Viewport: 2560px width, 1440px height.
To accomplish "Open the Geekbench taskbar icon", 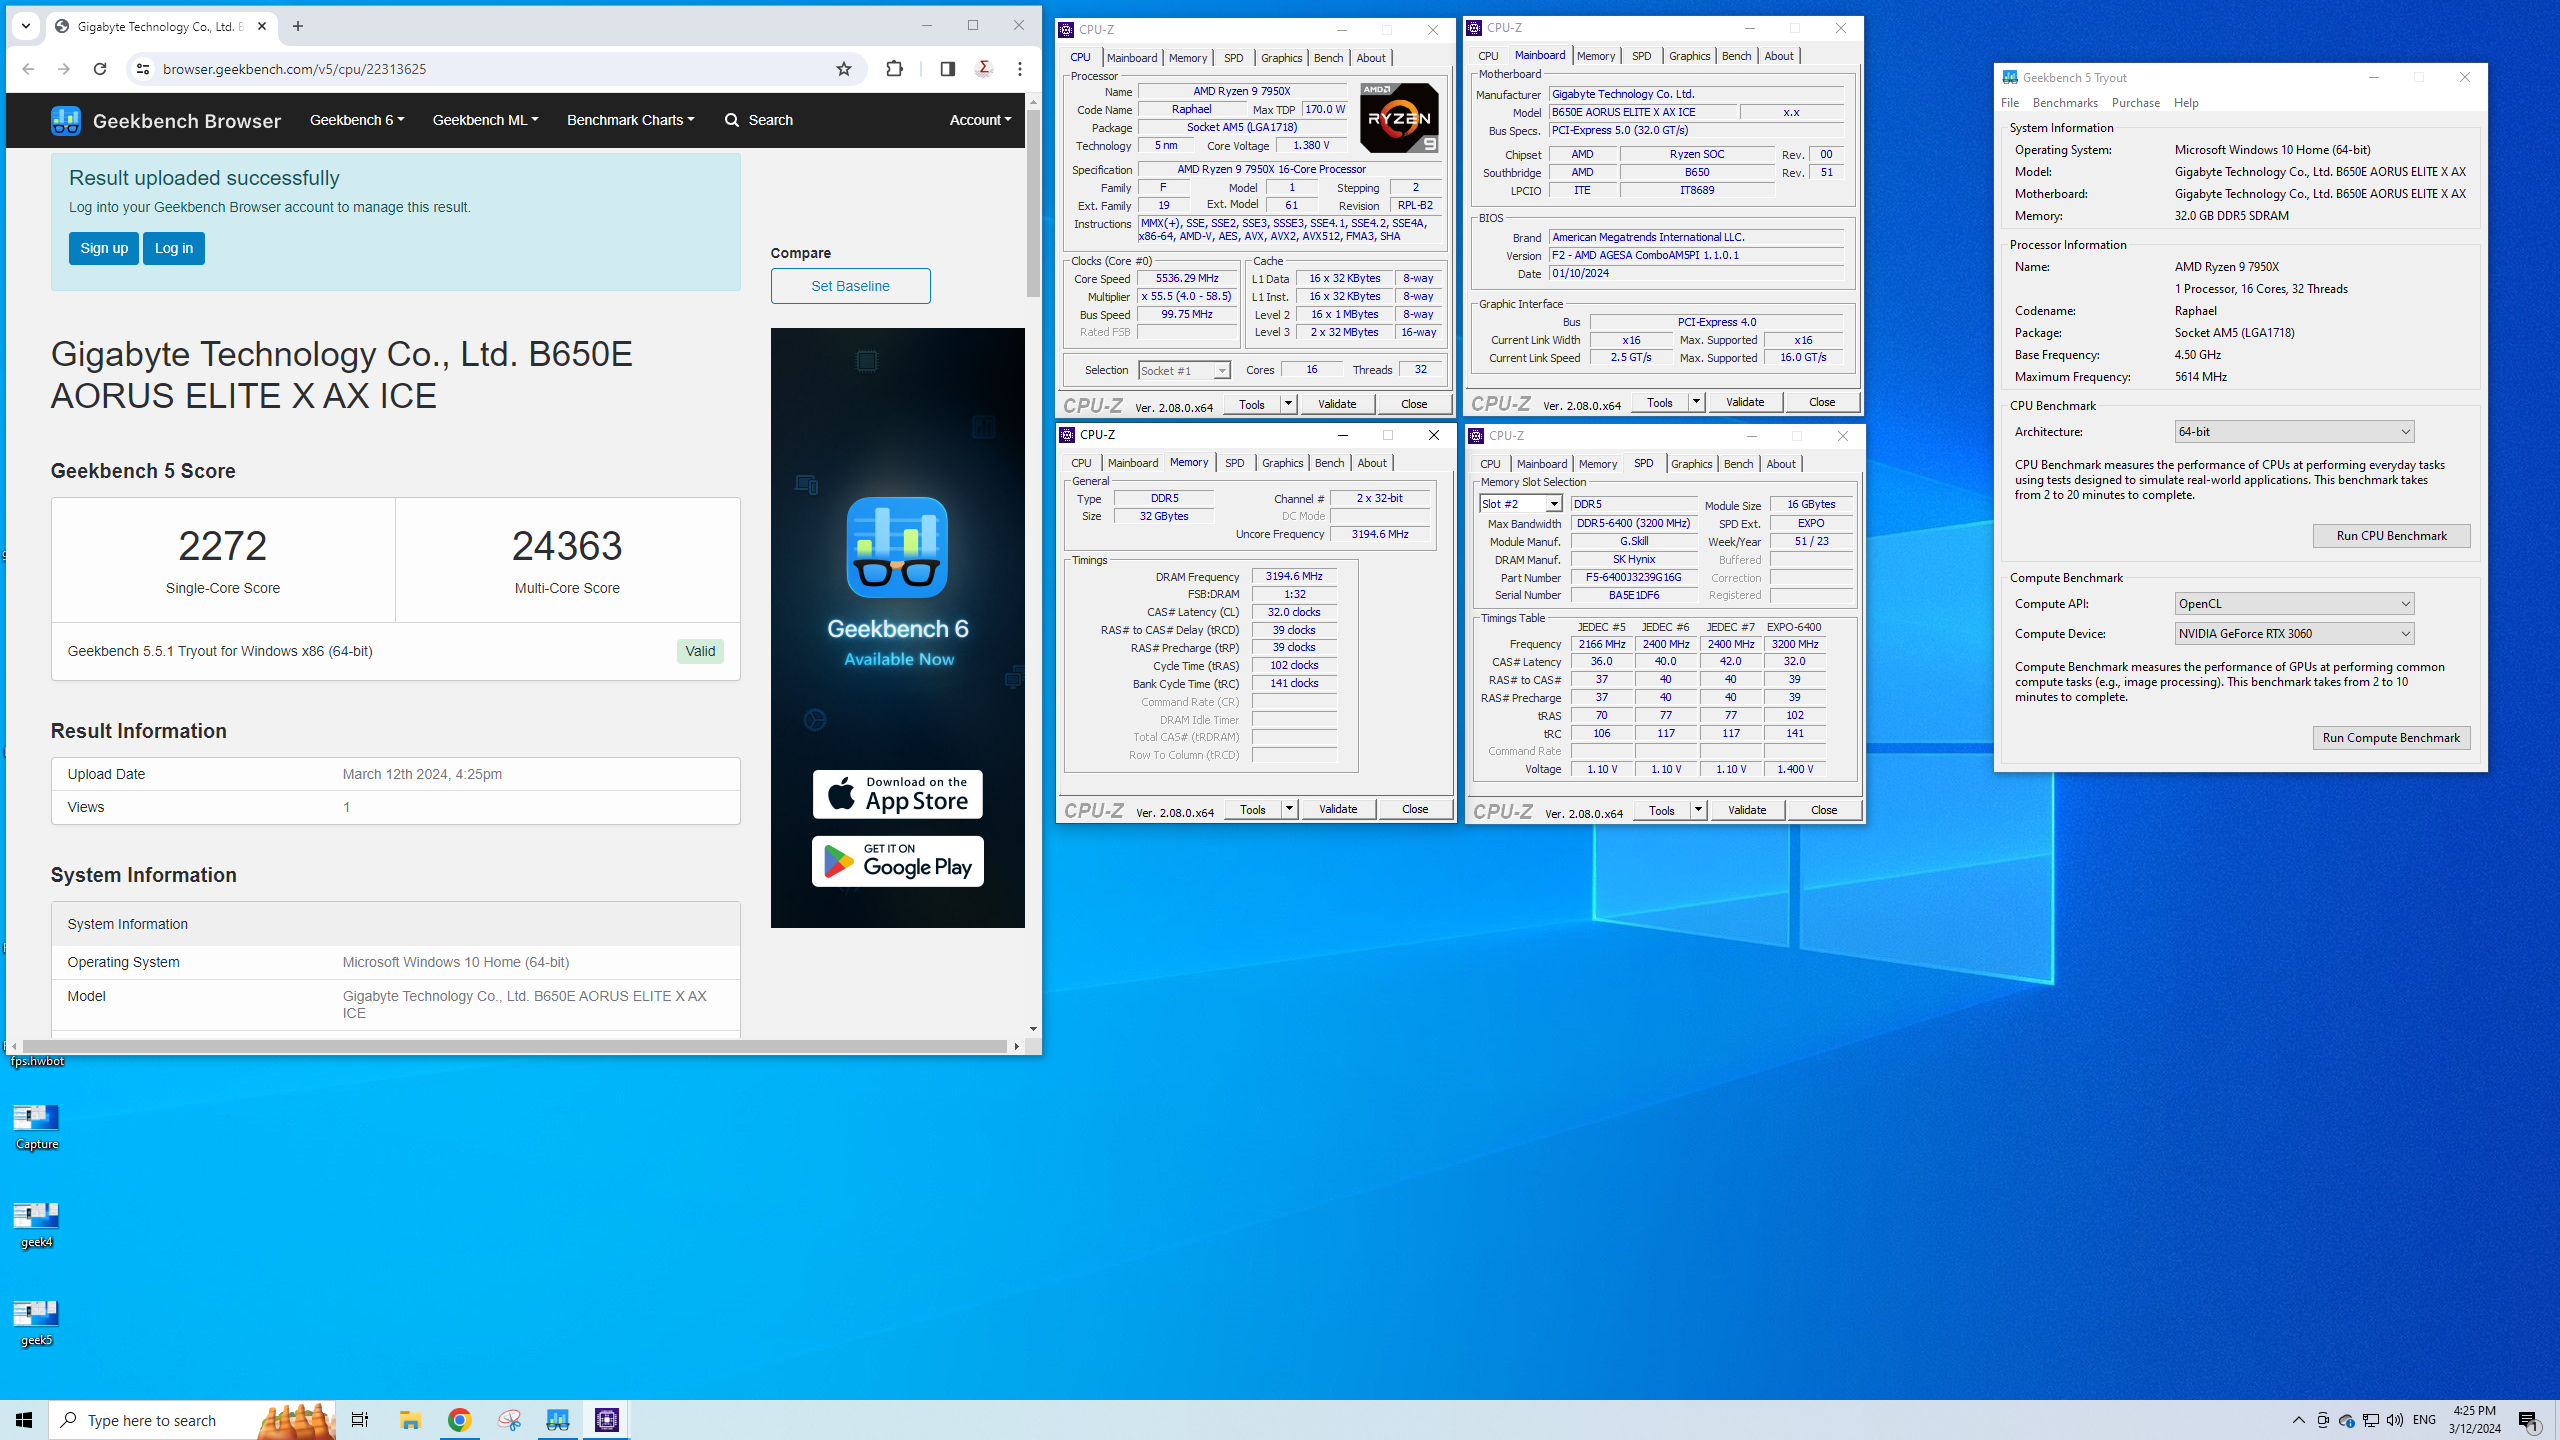I will (x=558, y=1420).
